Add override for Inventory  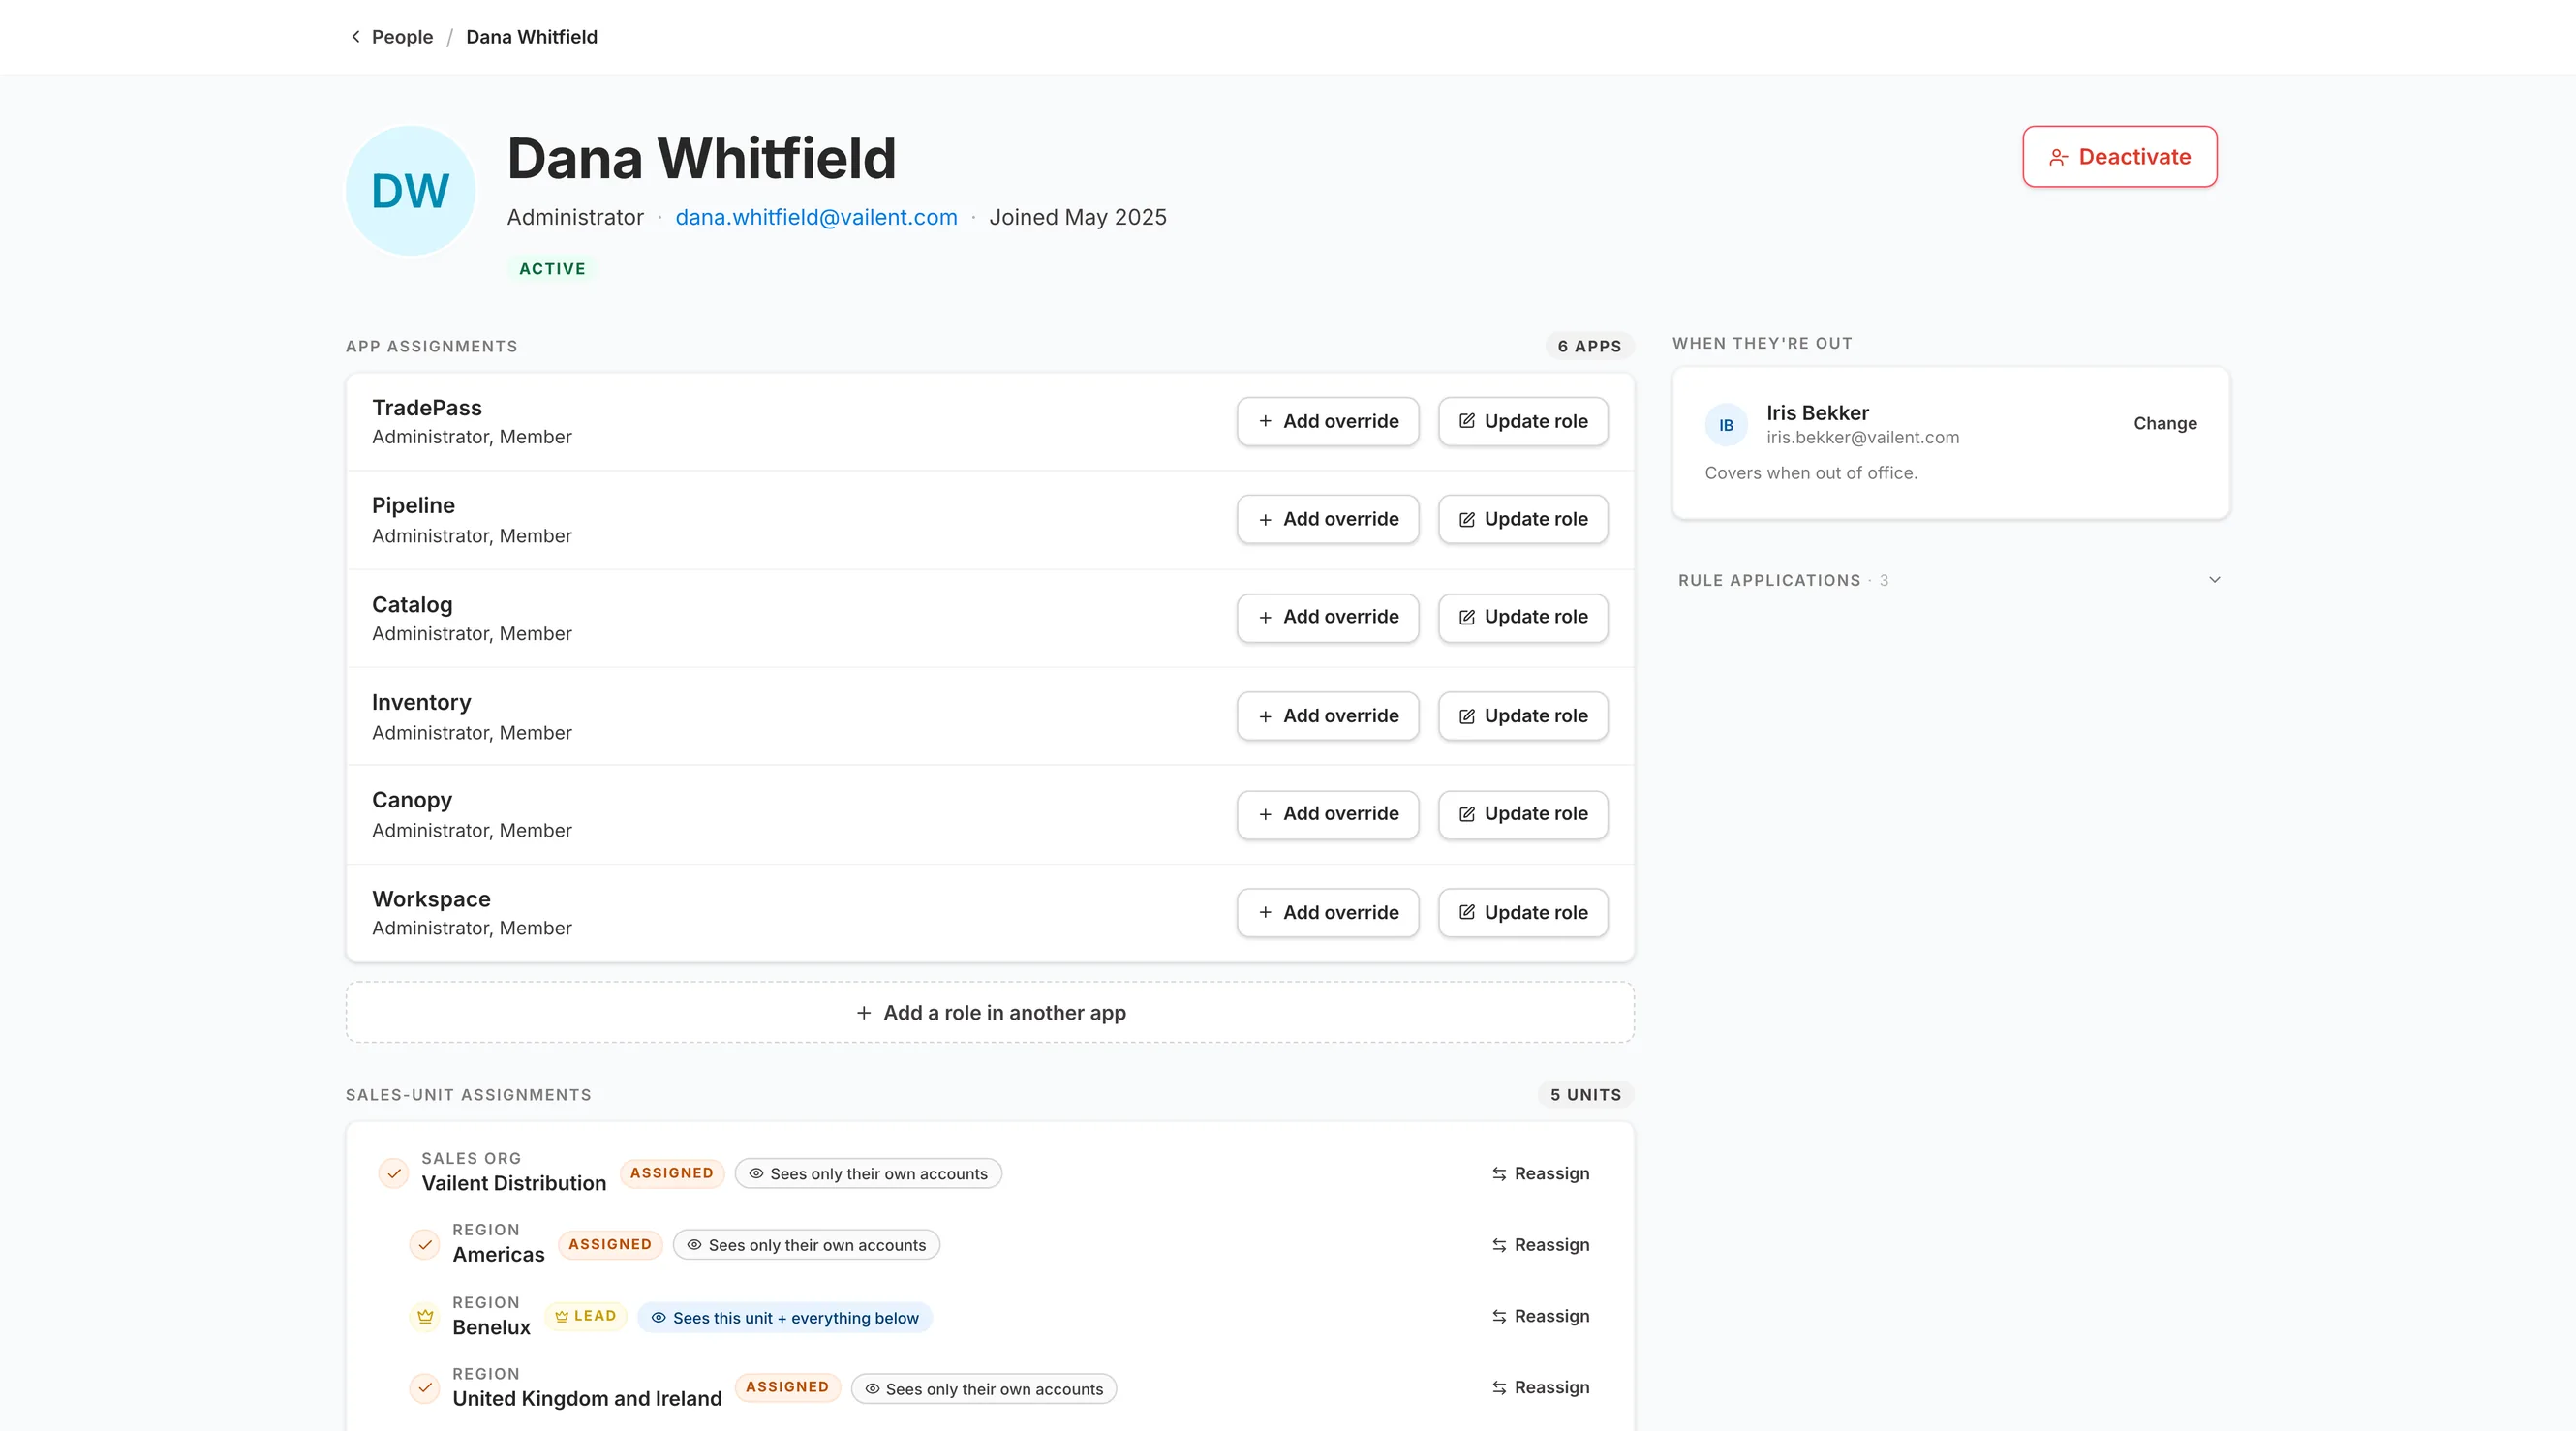point(1327,716)
